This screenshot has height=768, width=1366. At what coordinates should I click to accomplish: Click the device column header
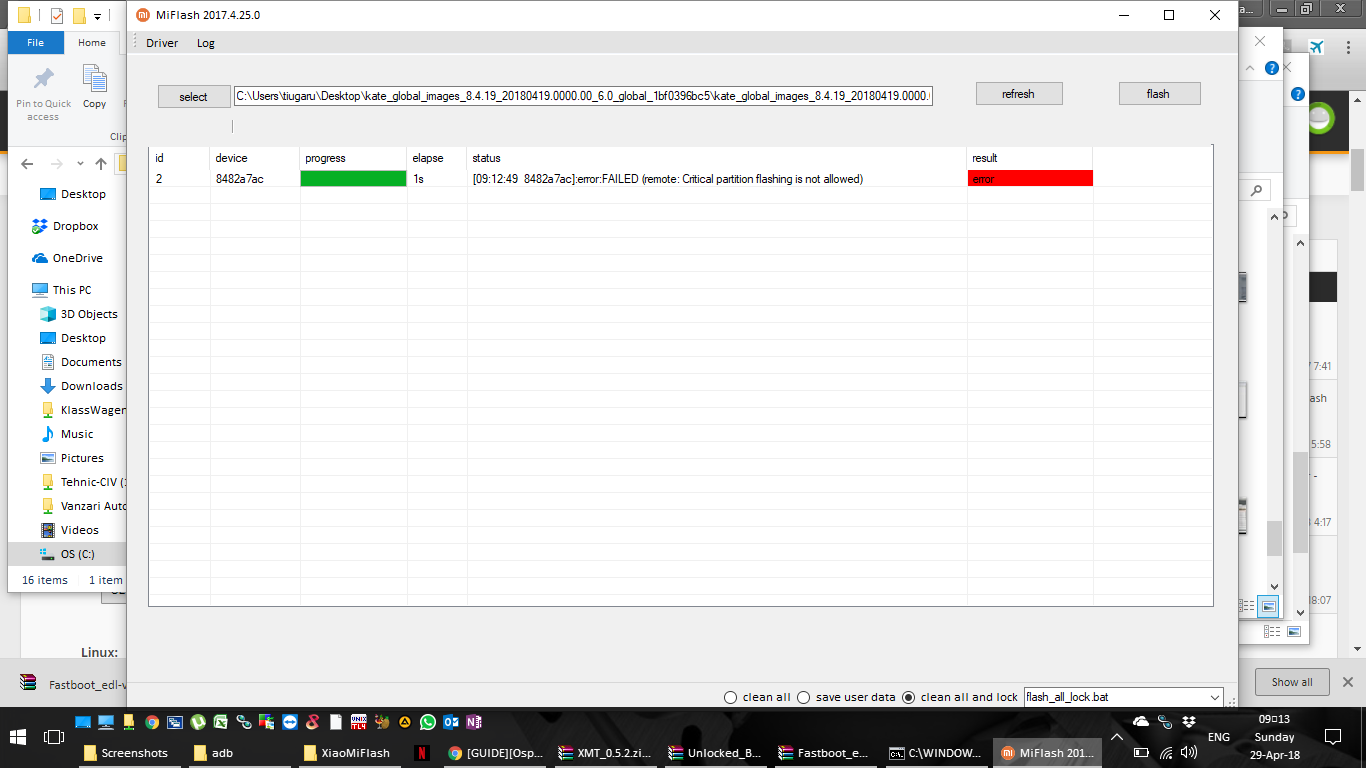[255, 158]
